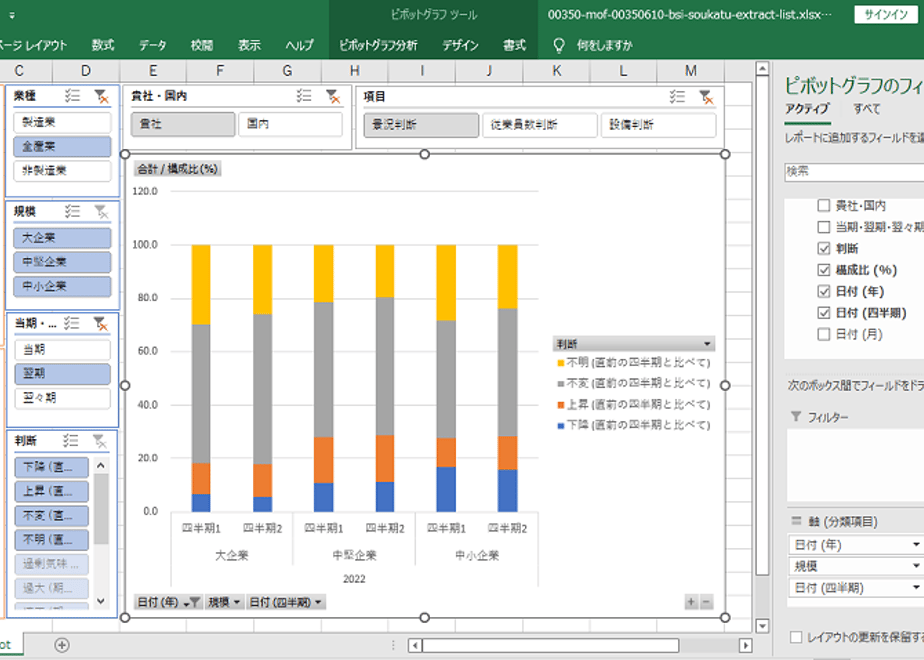Clear filter on 判断 slicer
Viewport: 924px width, 660px height.
click(x=100, y=440)
